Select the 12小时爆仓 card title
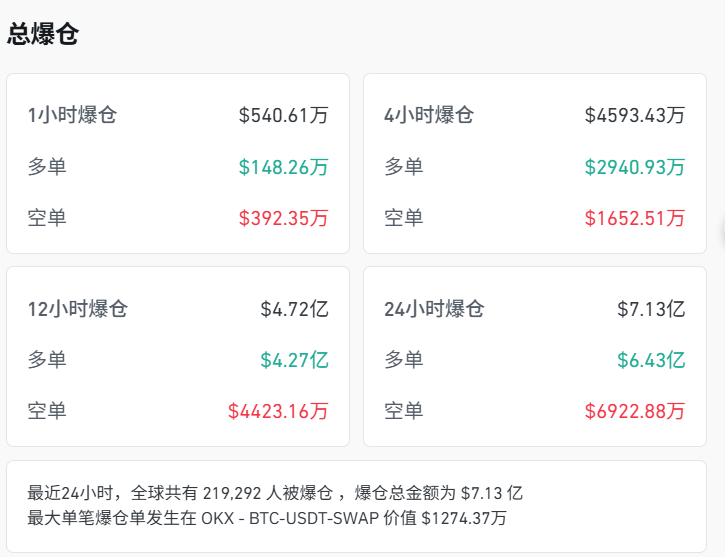 [x=78, y=308]
